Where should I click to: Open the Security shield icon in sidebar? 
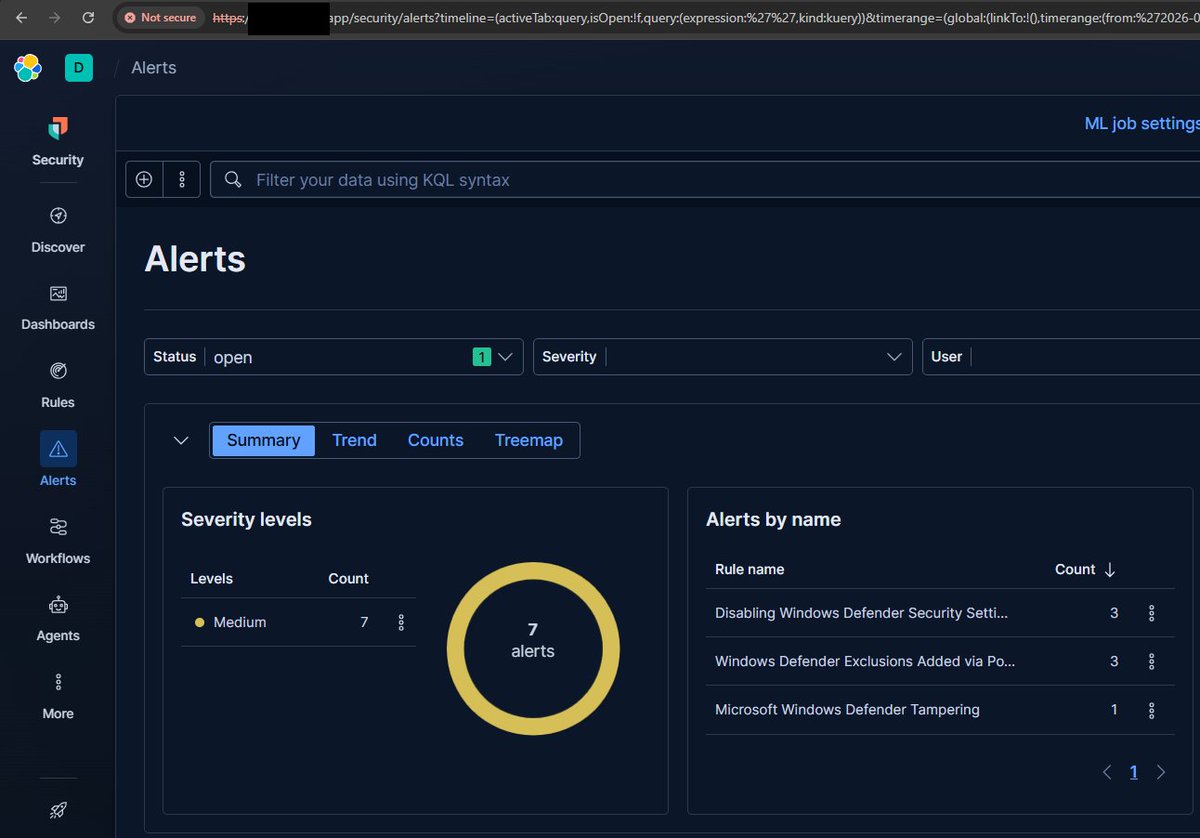coord(58,128)
